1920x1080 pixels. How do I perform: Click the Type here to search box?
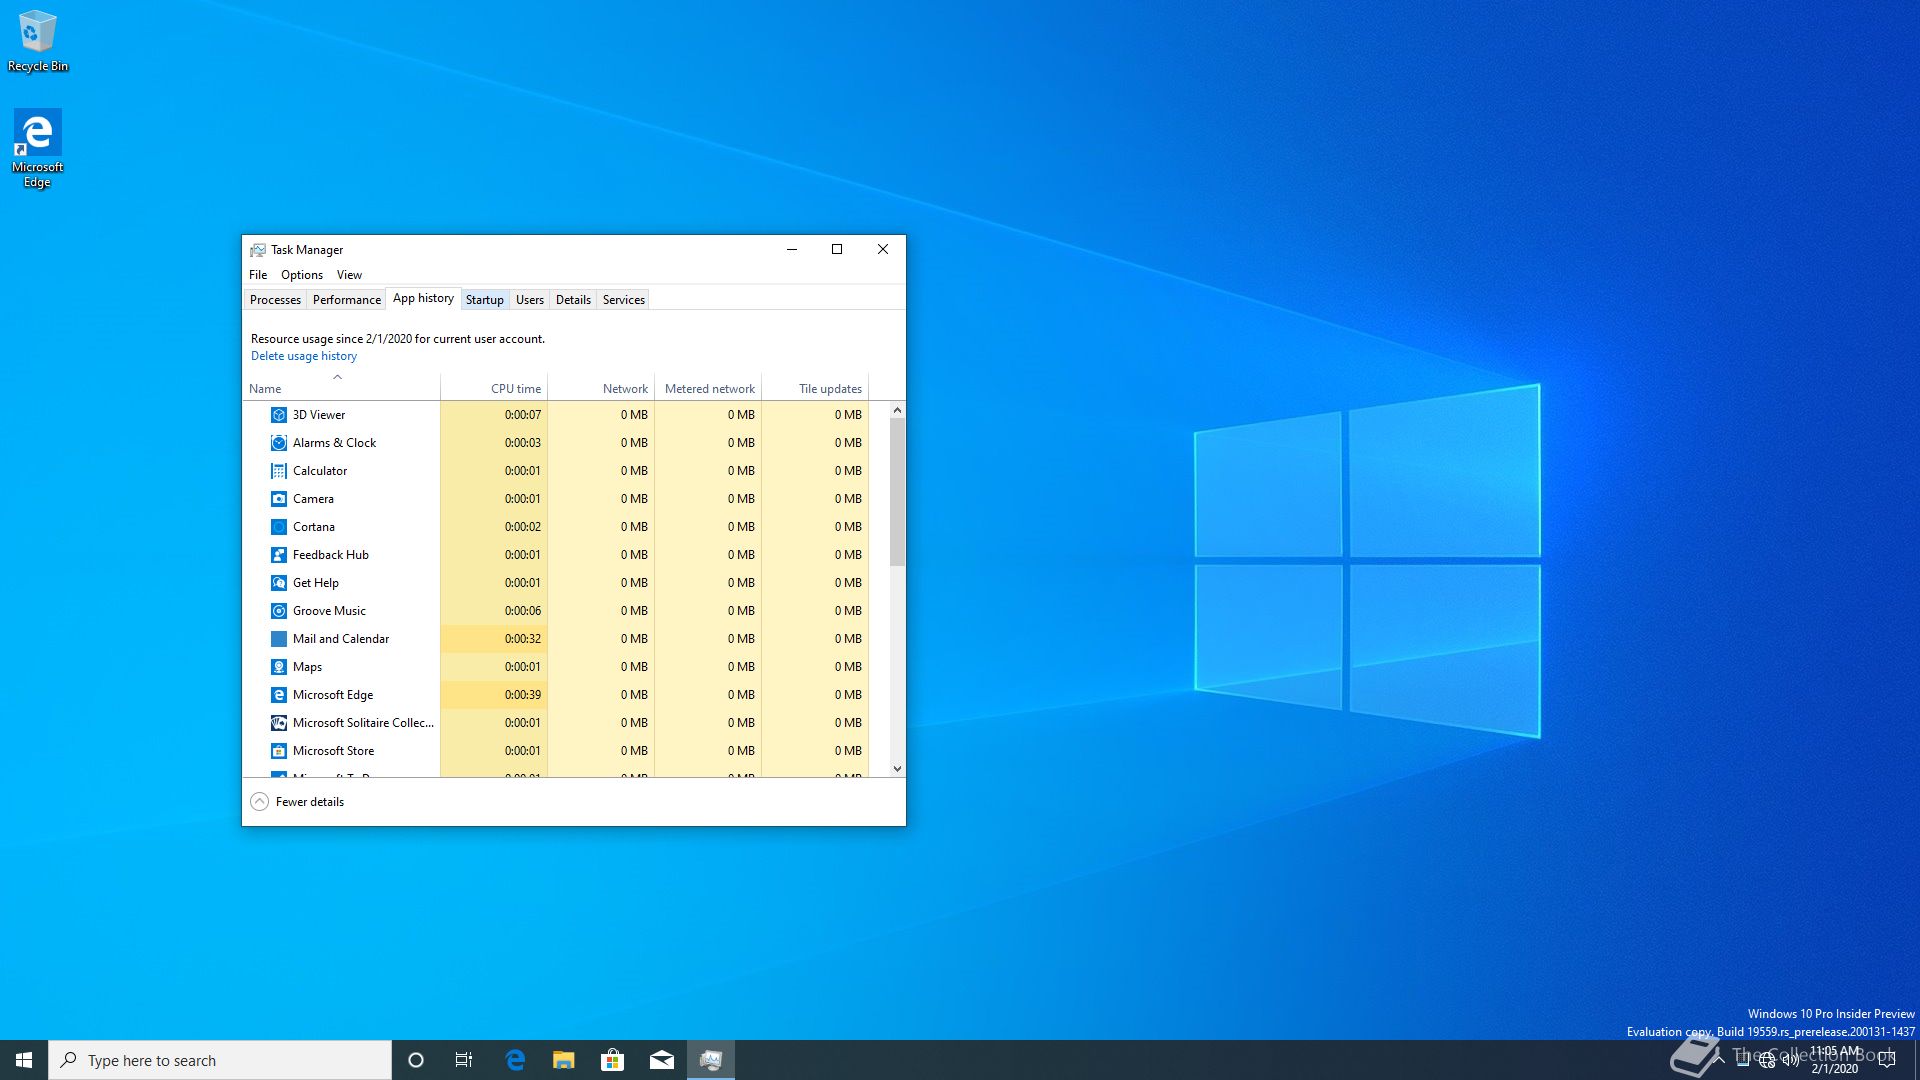pos(220,1060)
